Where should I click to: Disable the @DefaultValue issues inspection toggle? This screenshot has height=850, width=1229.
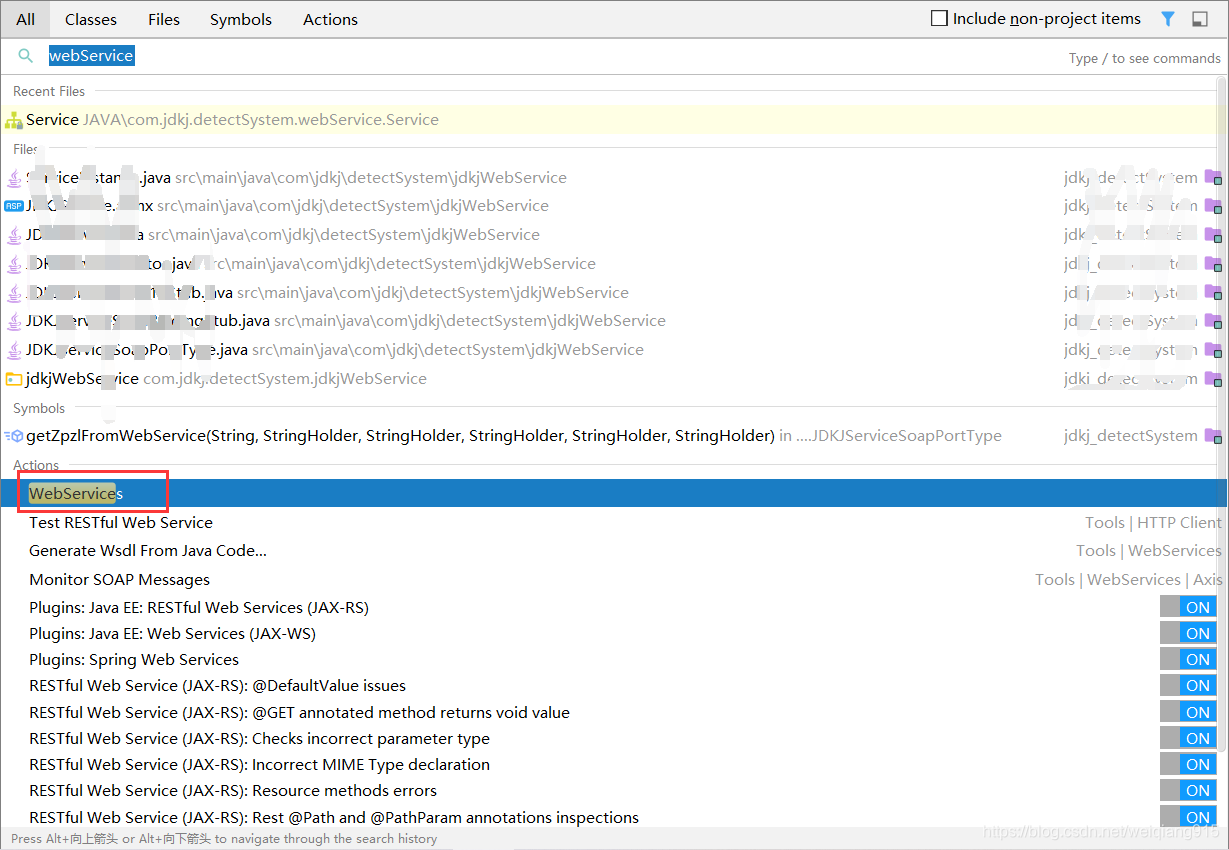(x=1188, y=684)
